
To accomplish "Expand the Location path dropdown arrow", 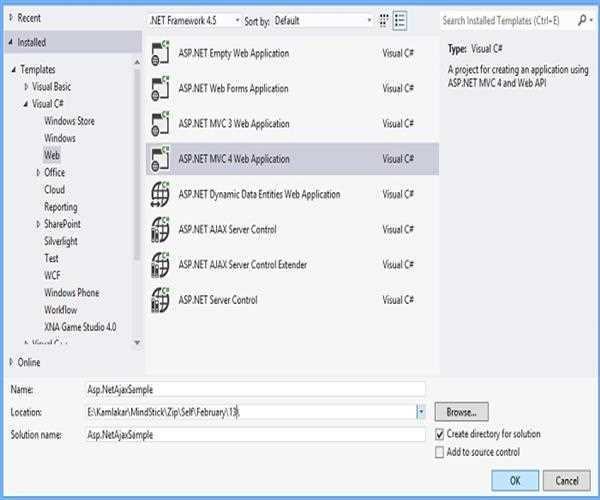I will click(421, 411).
